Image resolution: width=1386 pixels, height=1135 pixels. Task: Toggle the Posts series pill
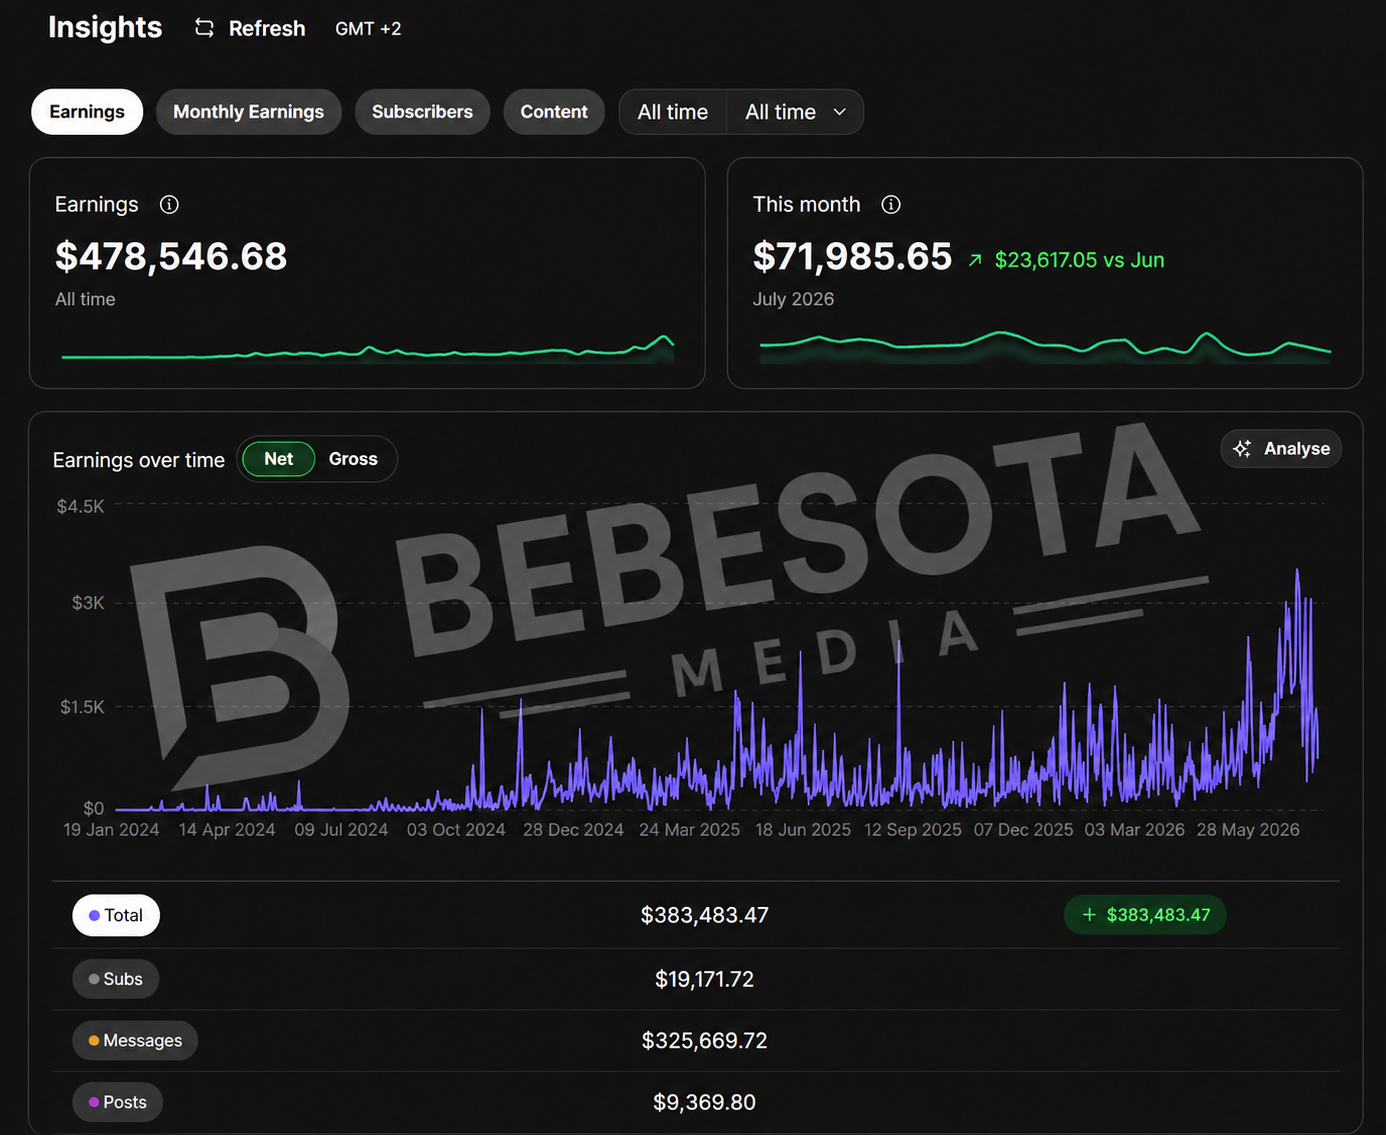coord(118,1102)
